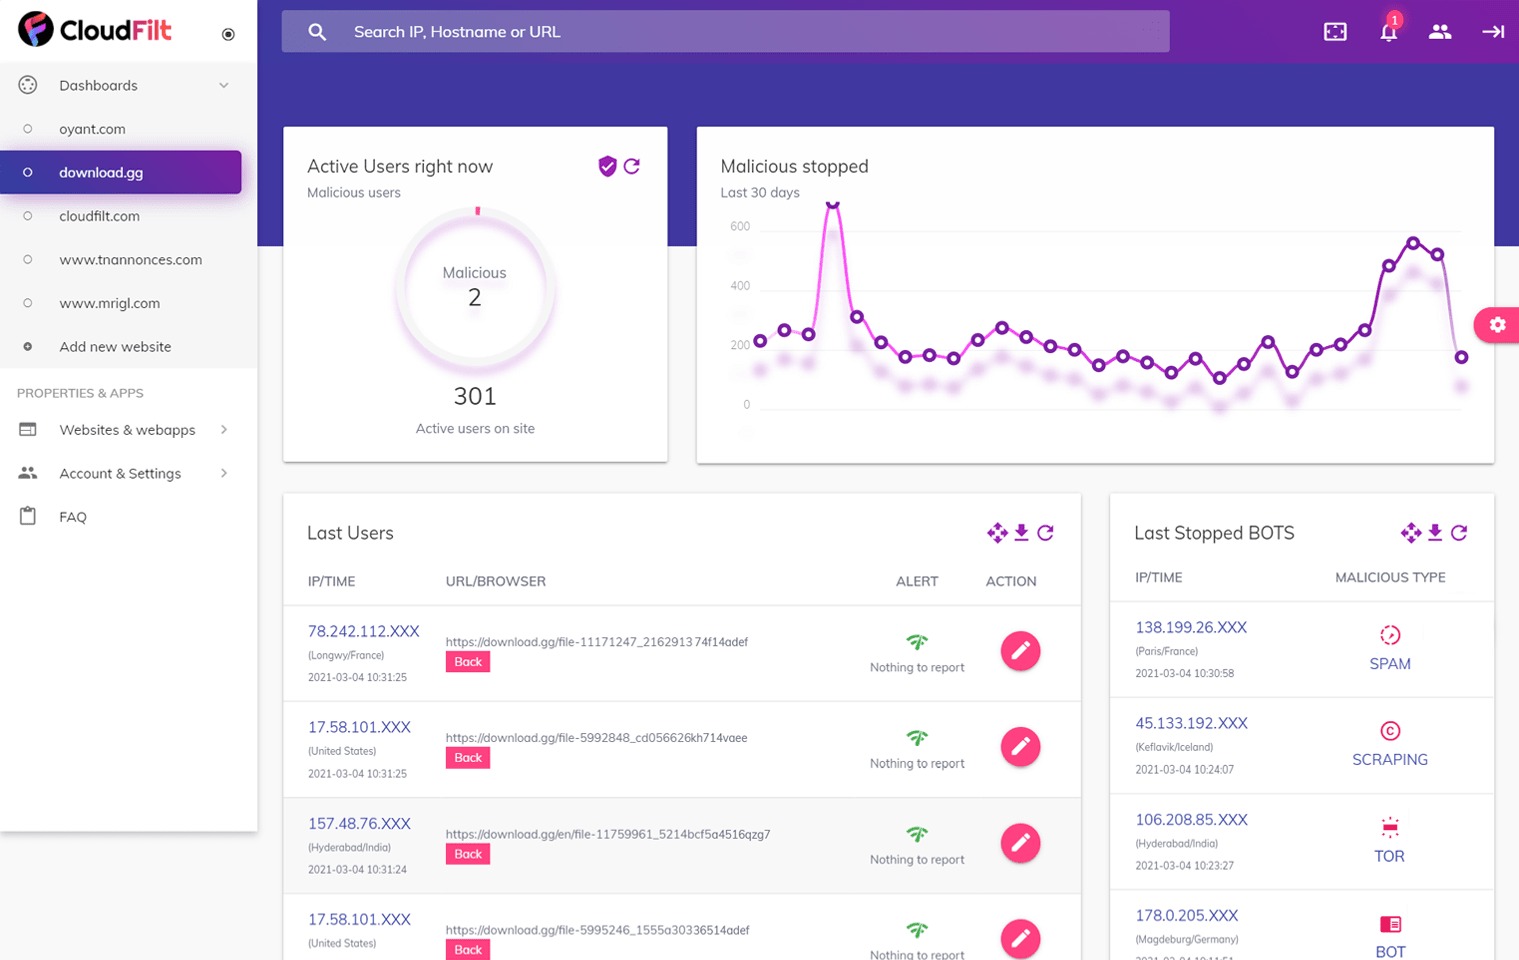Download the Last Users list

pyautogui.click(x=1021, y=533)
